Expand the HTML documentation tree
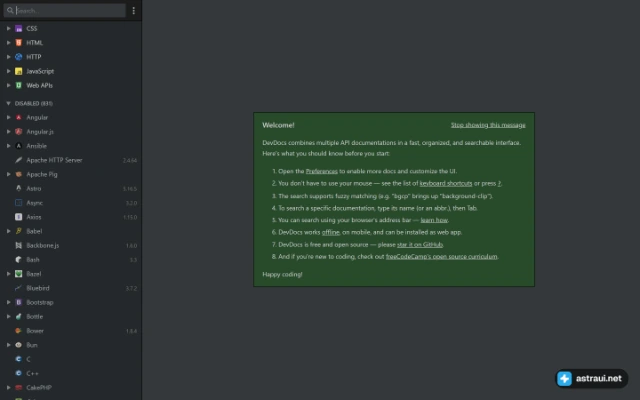This screenshot has height=400, width=640. [8, 42]
